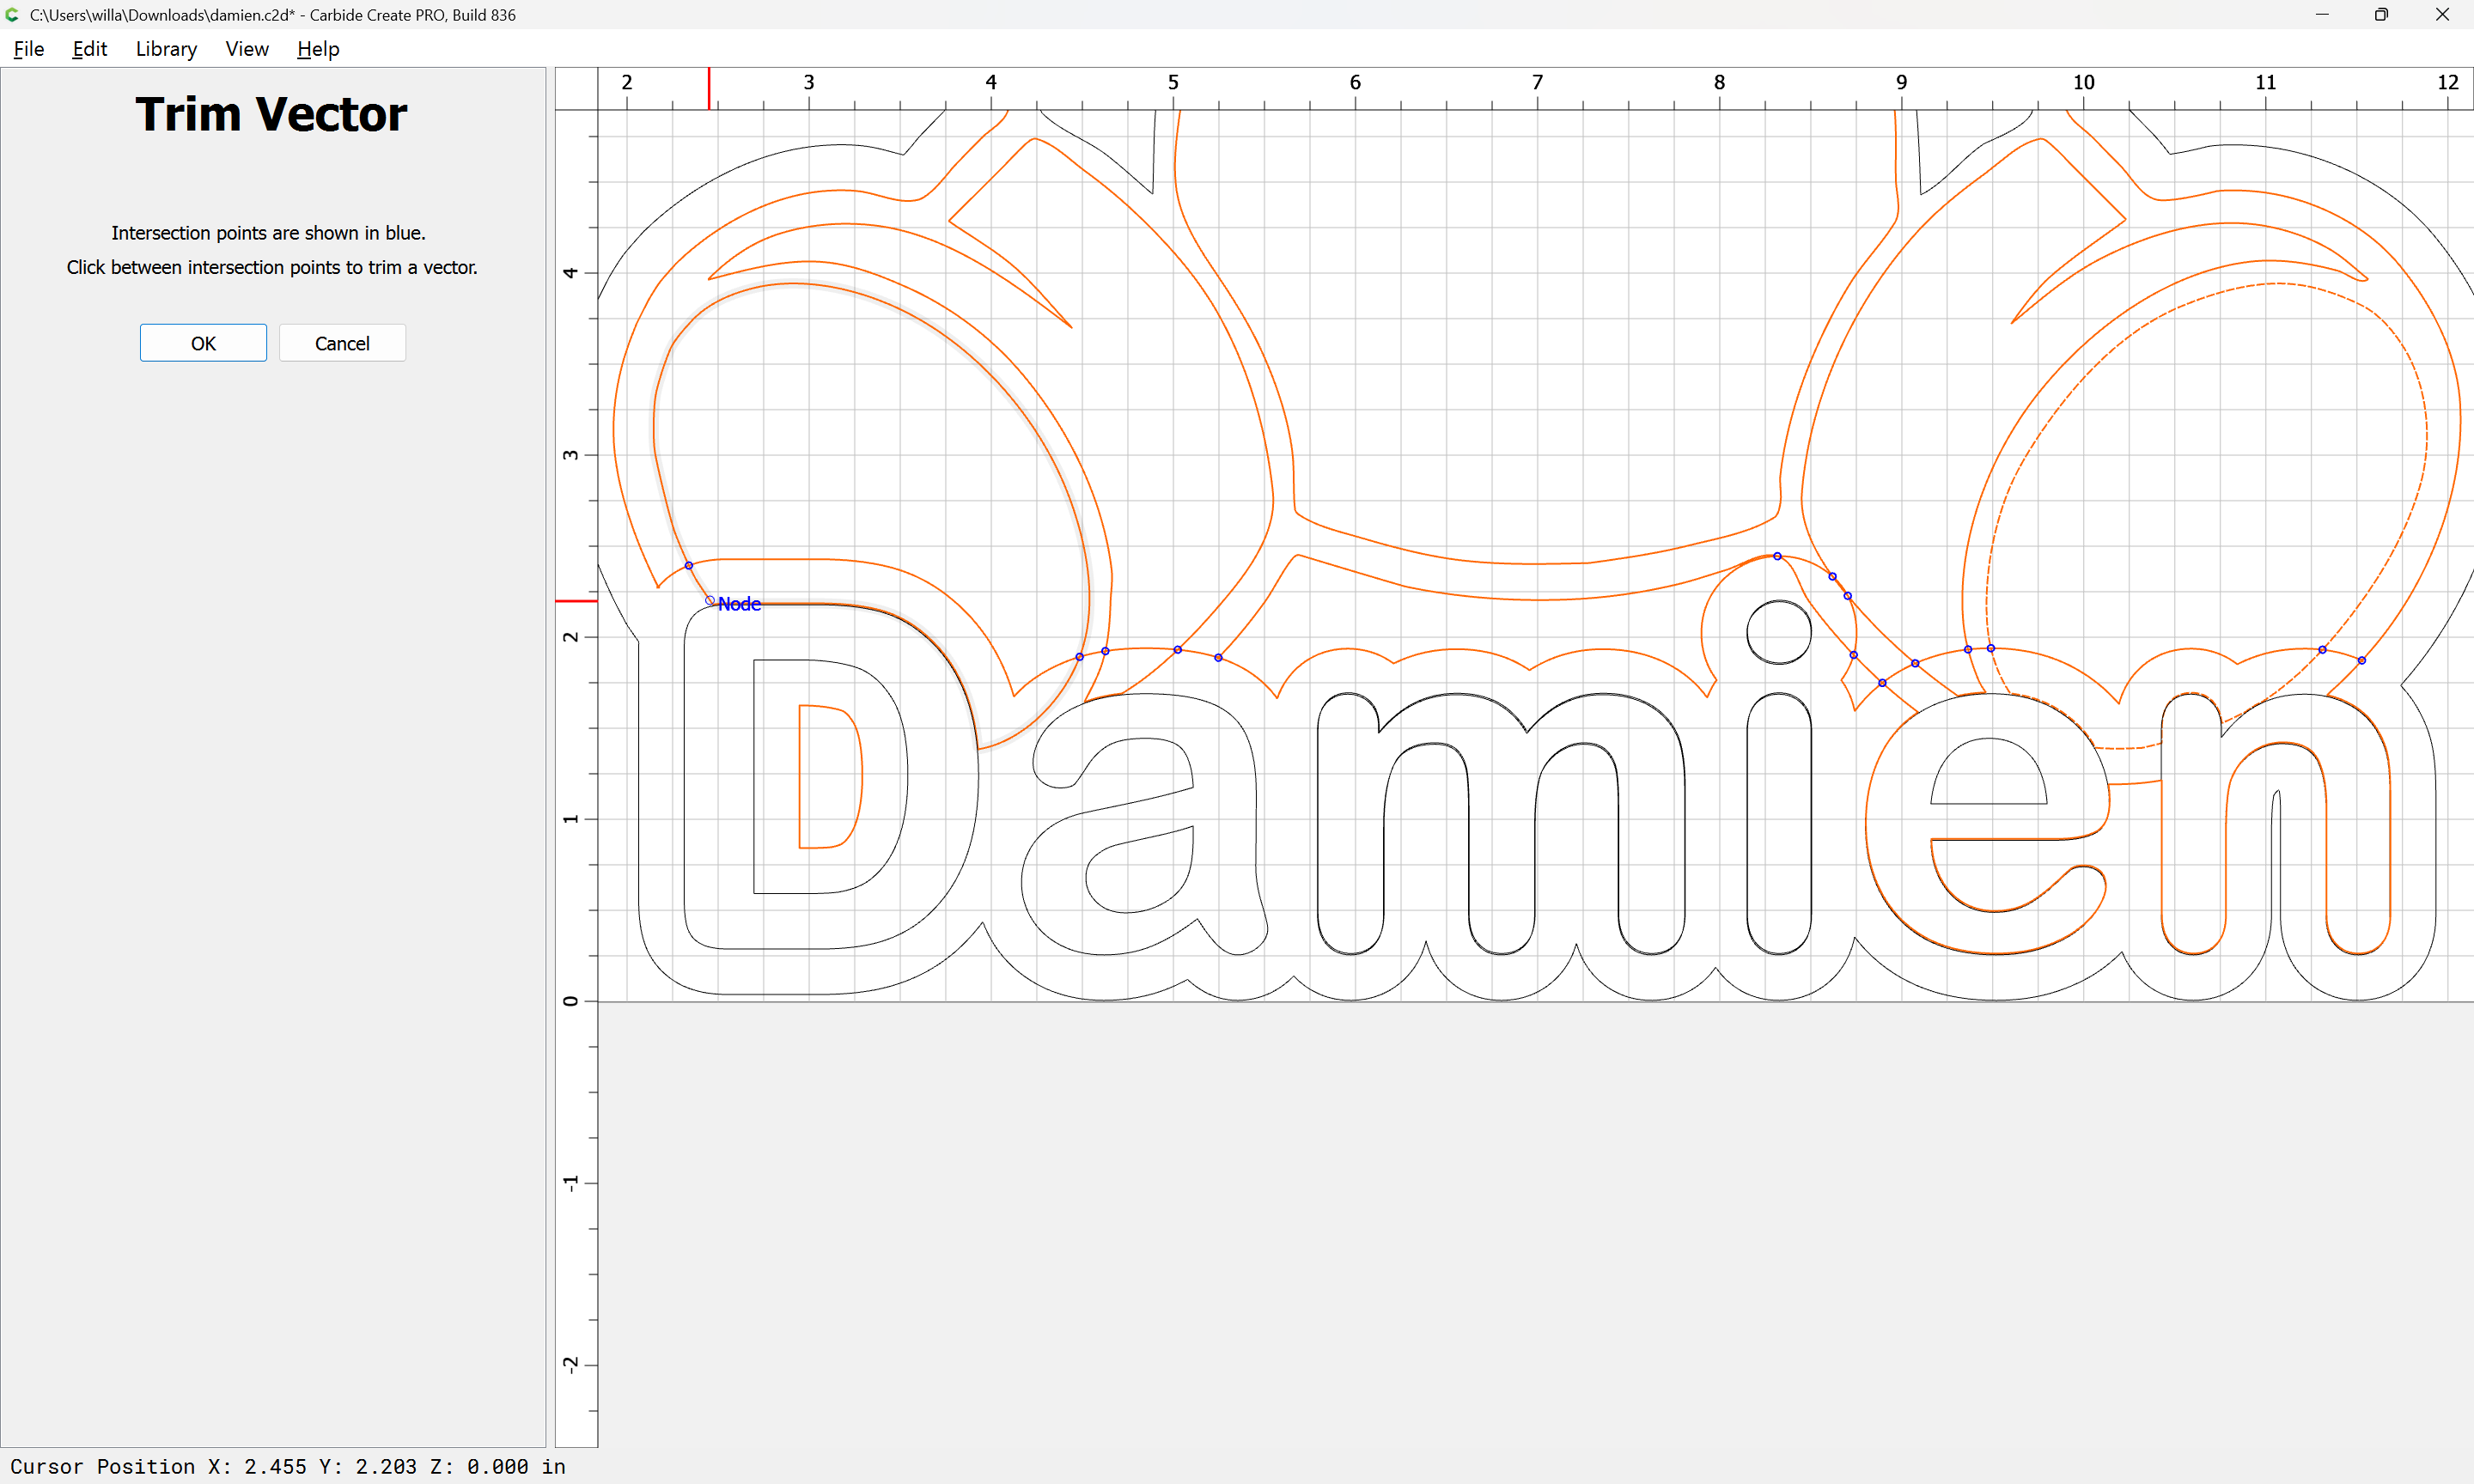Click the intersection point atop the i arch
Viewport: 2474px width, 1484px height.
[x=1777, y=556]
